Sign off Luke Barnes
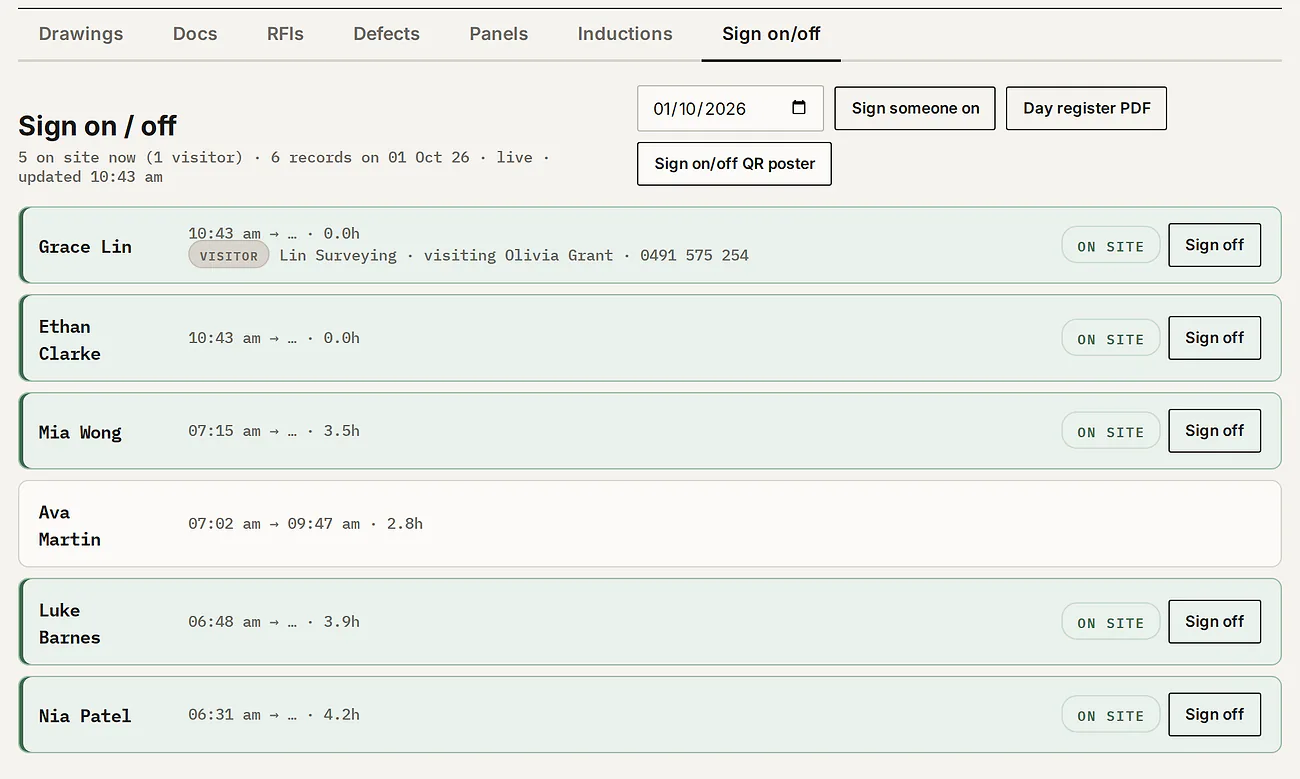1300x779 pixels. [1214, 622]
